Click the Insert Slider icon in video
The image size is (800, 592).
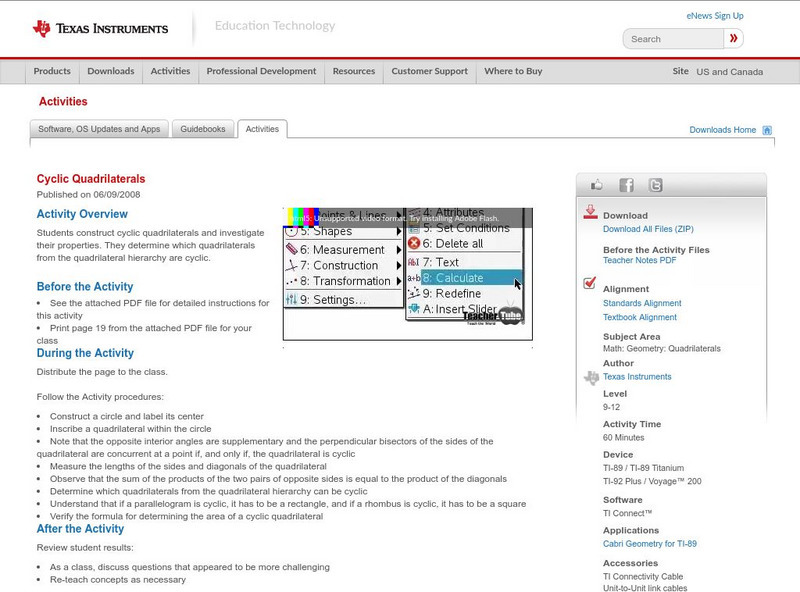[414, 309]
